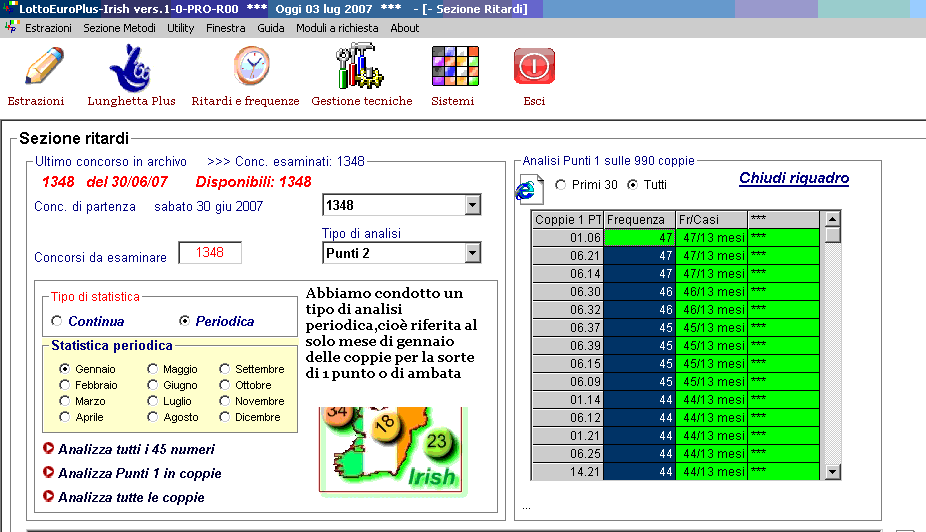This screenshot has width=926, height=532.
Task: Choose the Ottobre month radio button
Action: [224, 384]
